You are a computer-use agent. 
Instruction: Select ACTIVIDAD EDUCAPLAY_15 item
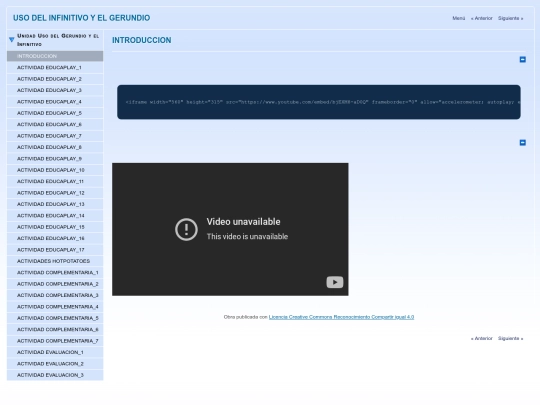point(55,227)
